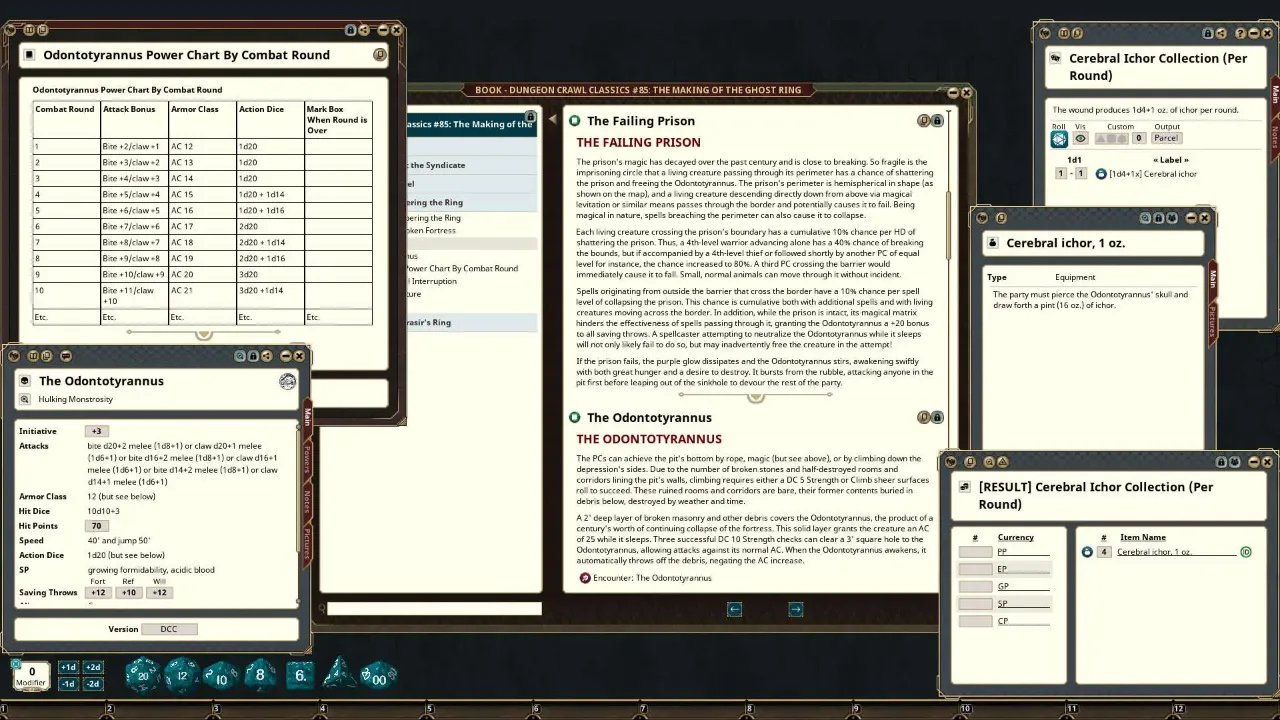The image size is (1280, 720).
Task: Toggle lock on Cerebral Ichor Collection table window
Action: click(1208, 33)
